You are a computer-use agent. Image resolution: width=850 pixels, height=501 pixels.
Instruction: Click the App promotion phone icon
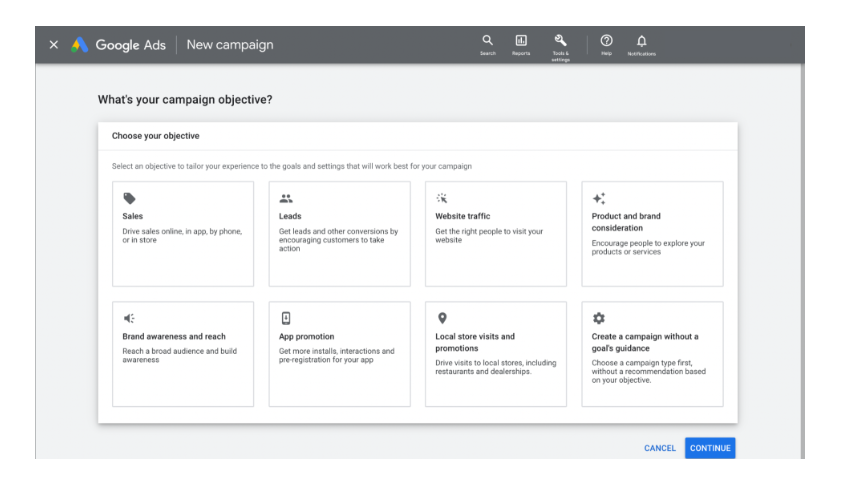[286, 318]
